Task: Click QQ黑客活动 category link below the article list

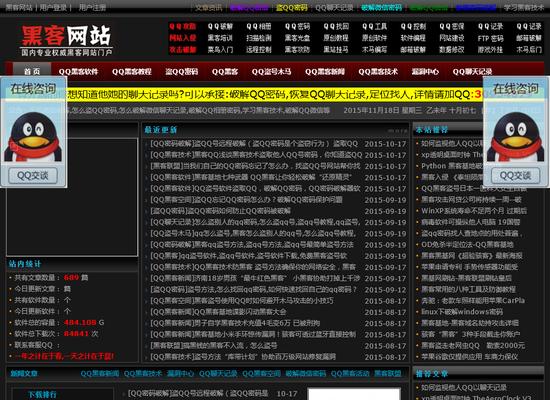Action: point(350,374)
